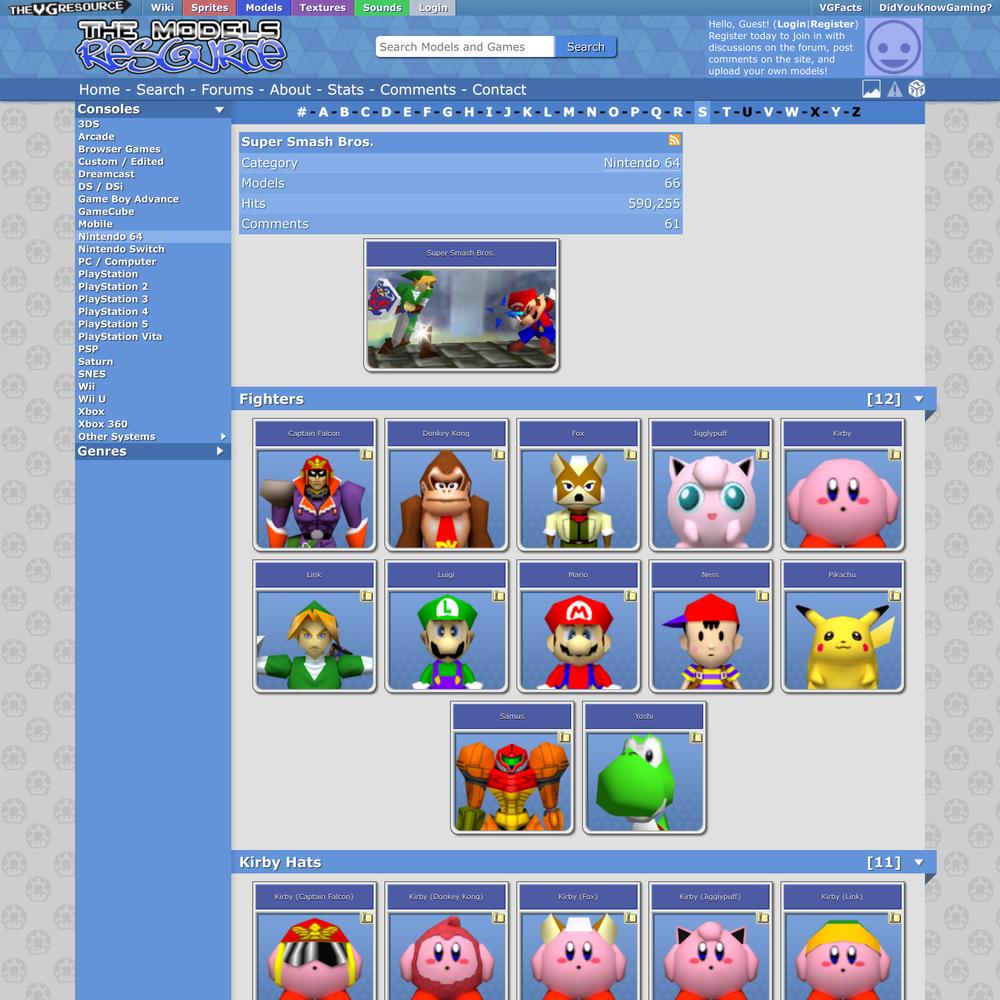
Task: Collapse the Fighters section
Action: click(x=918, y=399)
